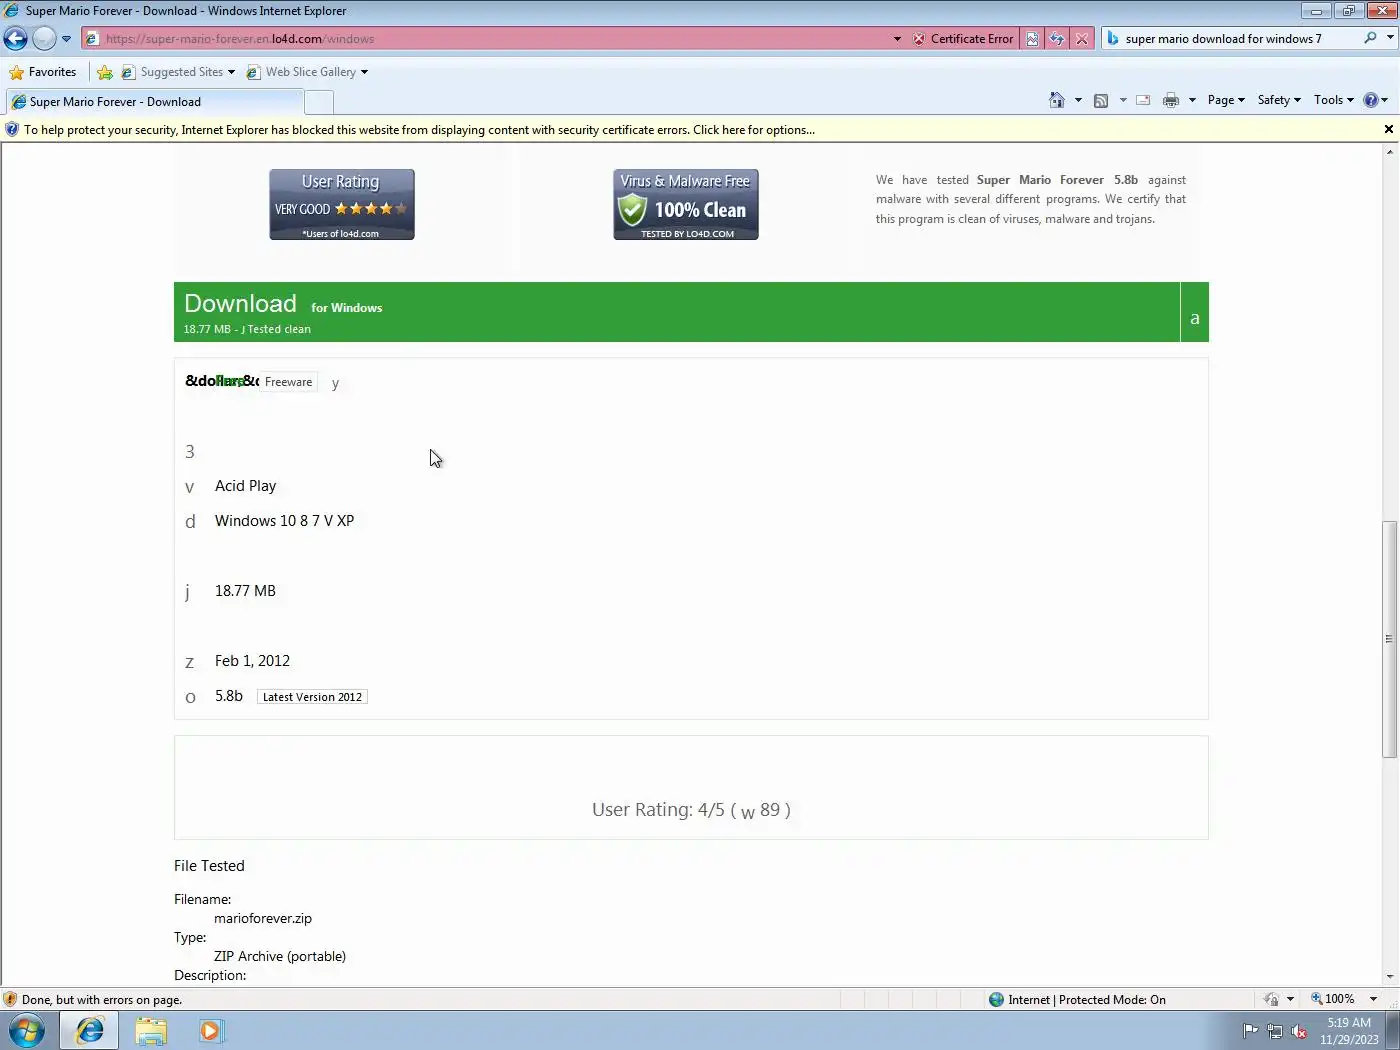Click the ZIP Archive (portable) text

pos(280,956)
